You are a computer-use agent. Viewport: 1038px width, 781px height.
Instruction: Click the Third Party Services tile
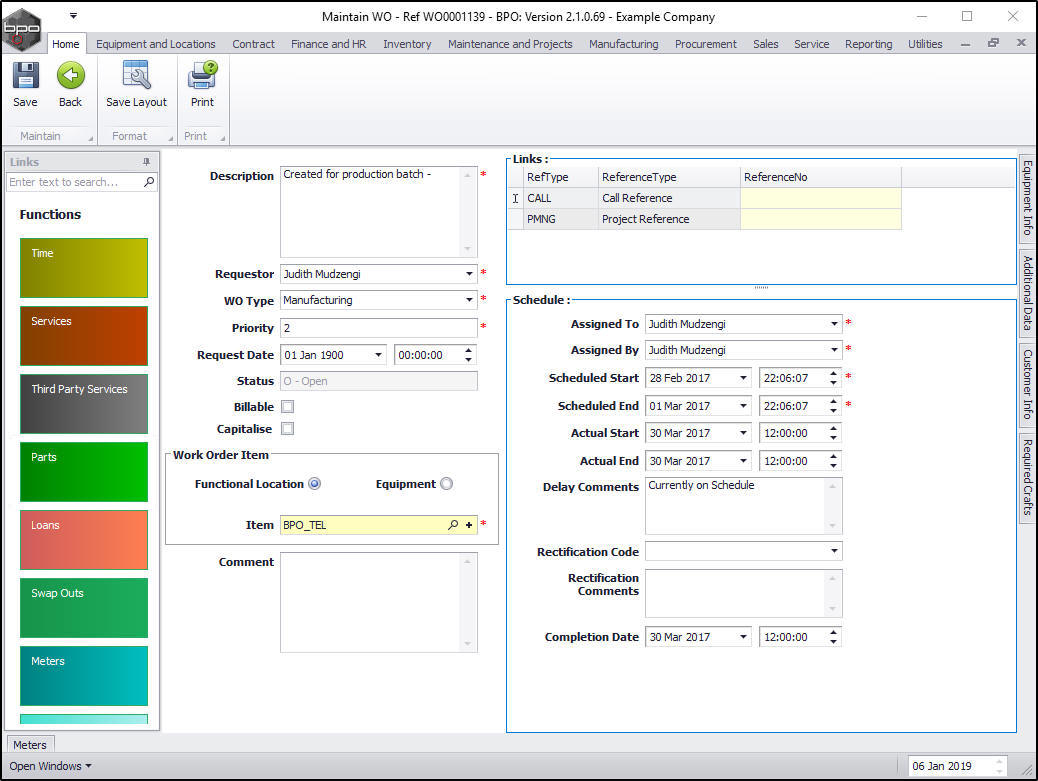pyautogui.click(x=84, y=404)
